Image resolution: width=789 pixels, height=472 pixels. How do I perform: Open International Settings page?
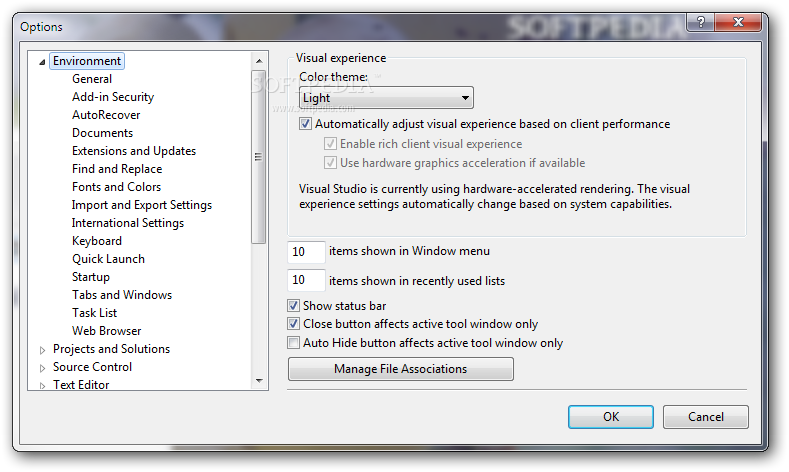[127, 223]
